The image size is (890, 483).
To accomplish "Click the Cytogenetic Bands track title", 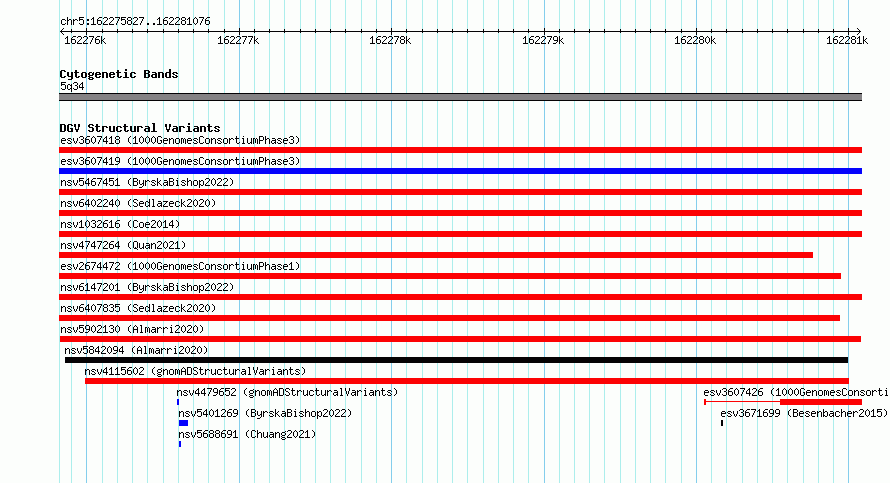I will (x=119, y=74).
